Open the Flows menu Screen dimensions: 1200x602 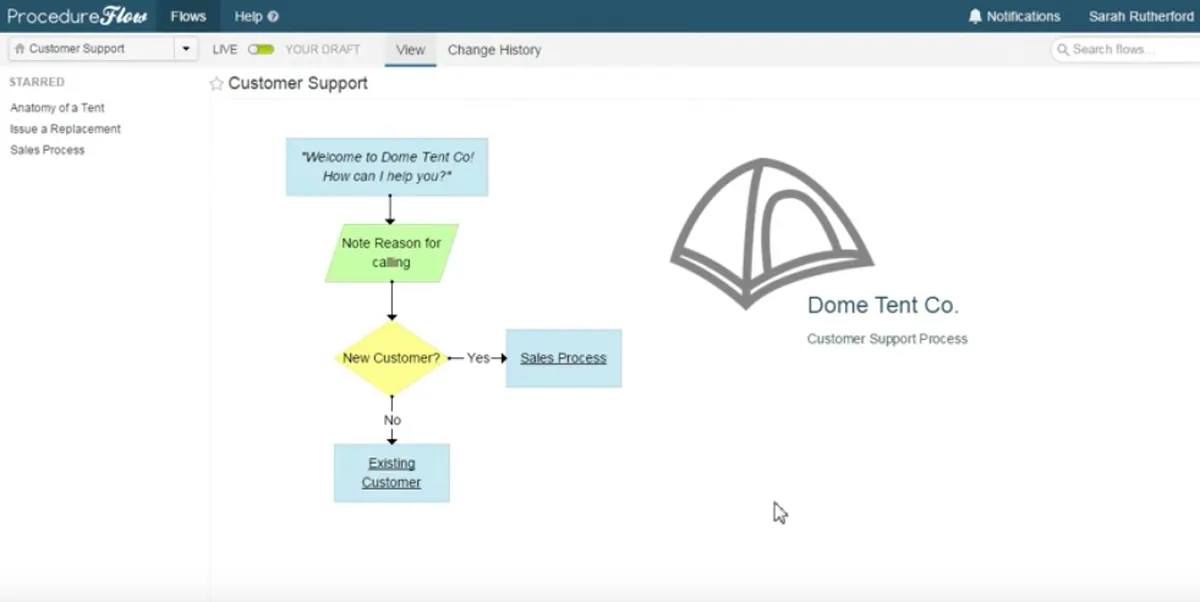188,16
